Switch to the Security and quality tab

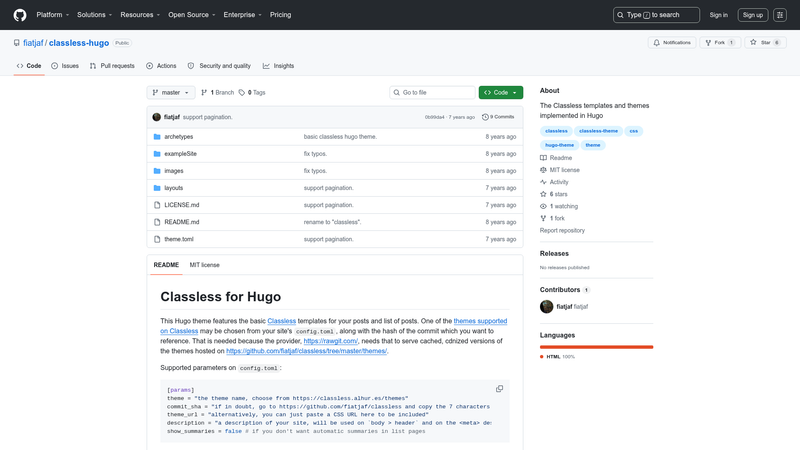coord(219,66)
